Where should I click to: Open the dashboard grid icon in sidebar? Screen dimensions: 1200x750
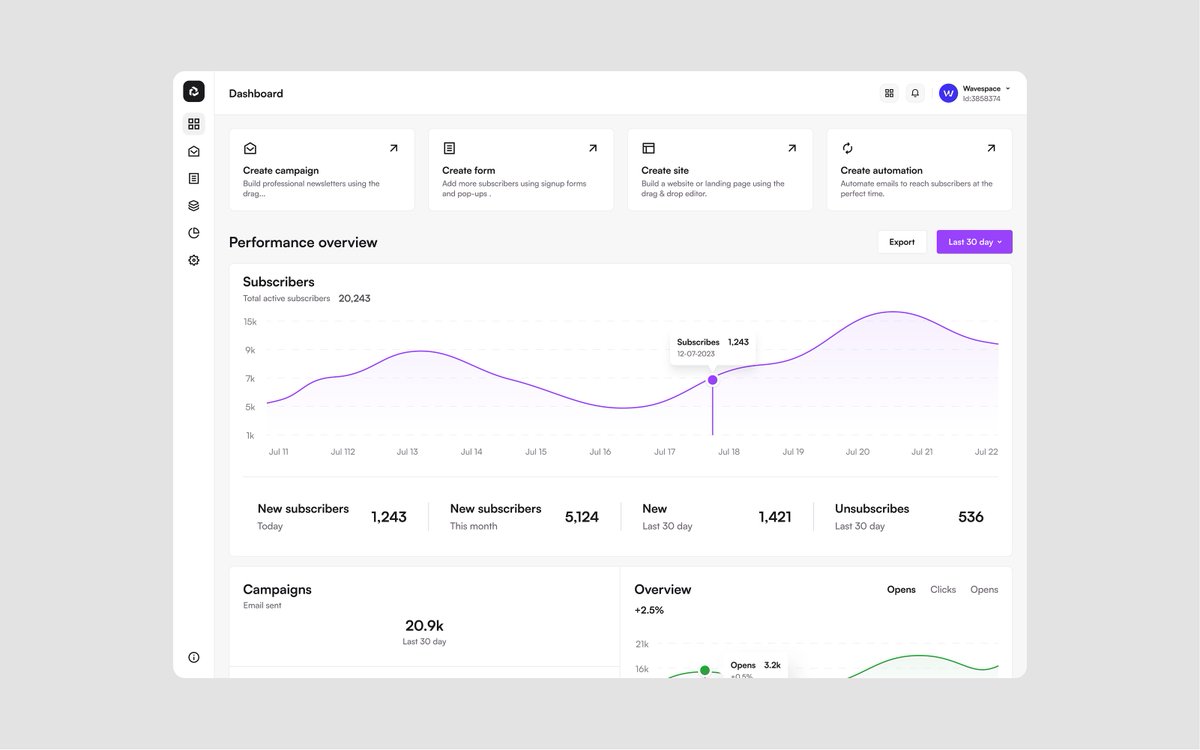click(194, 124)
